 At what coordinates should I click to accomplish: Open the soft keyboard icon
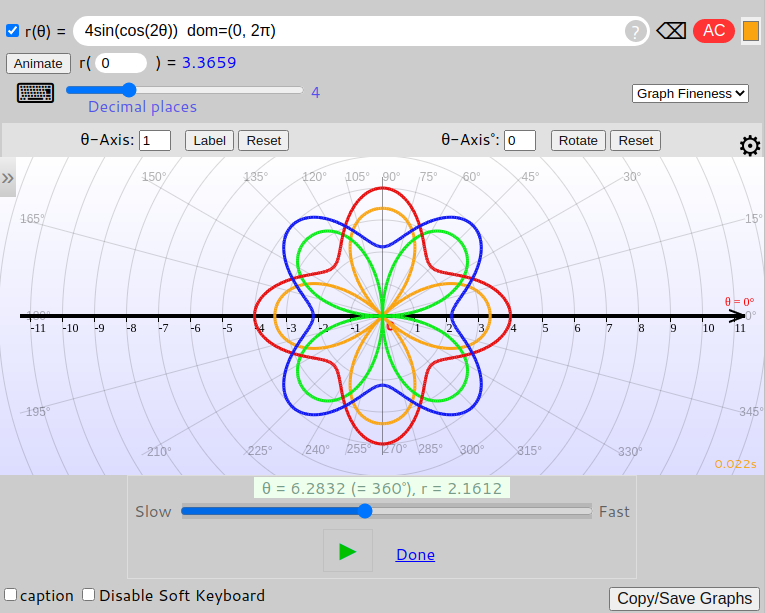[x=35, y=93]
